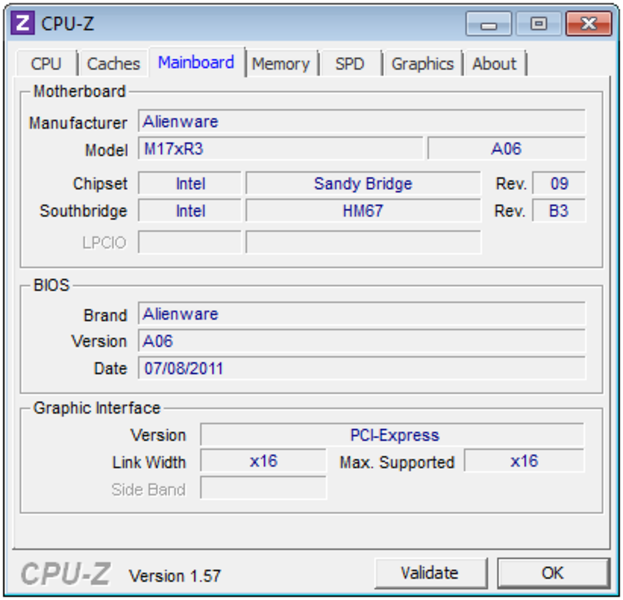Click the Validate button
Screen dimensions: 623x600
(x=430, y=573)
